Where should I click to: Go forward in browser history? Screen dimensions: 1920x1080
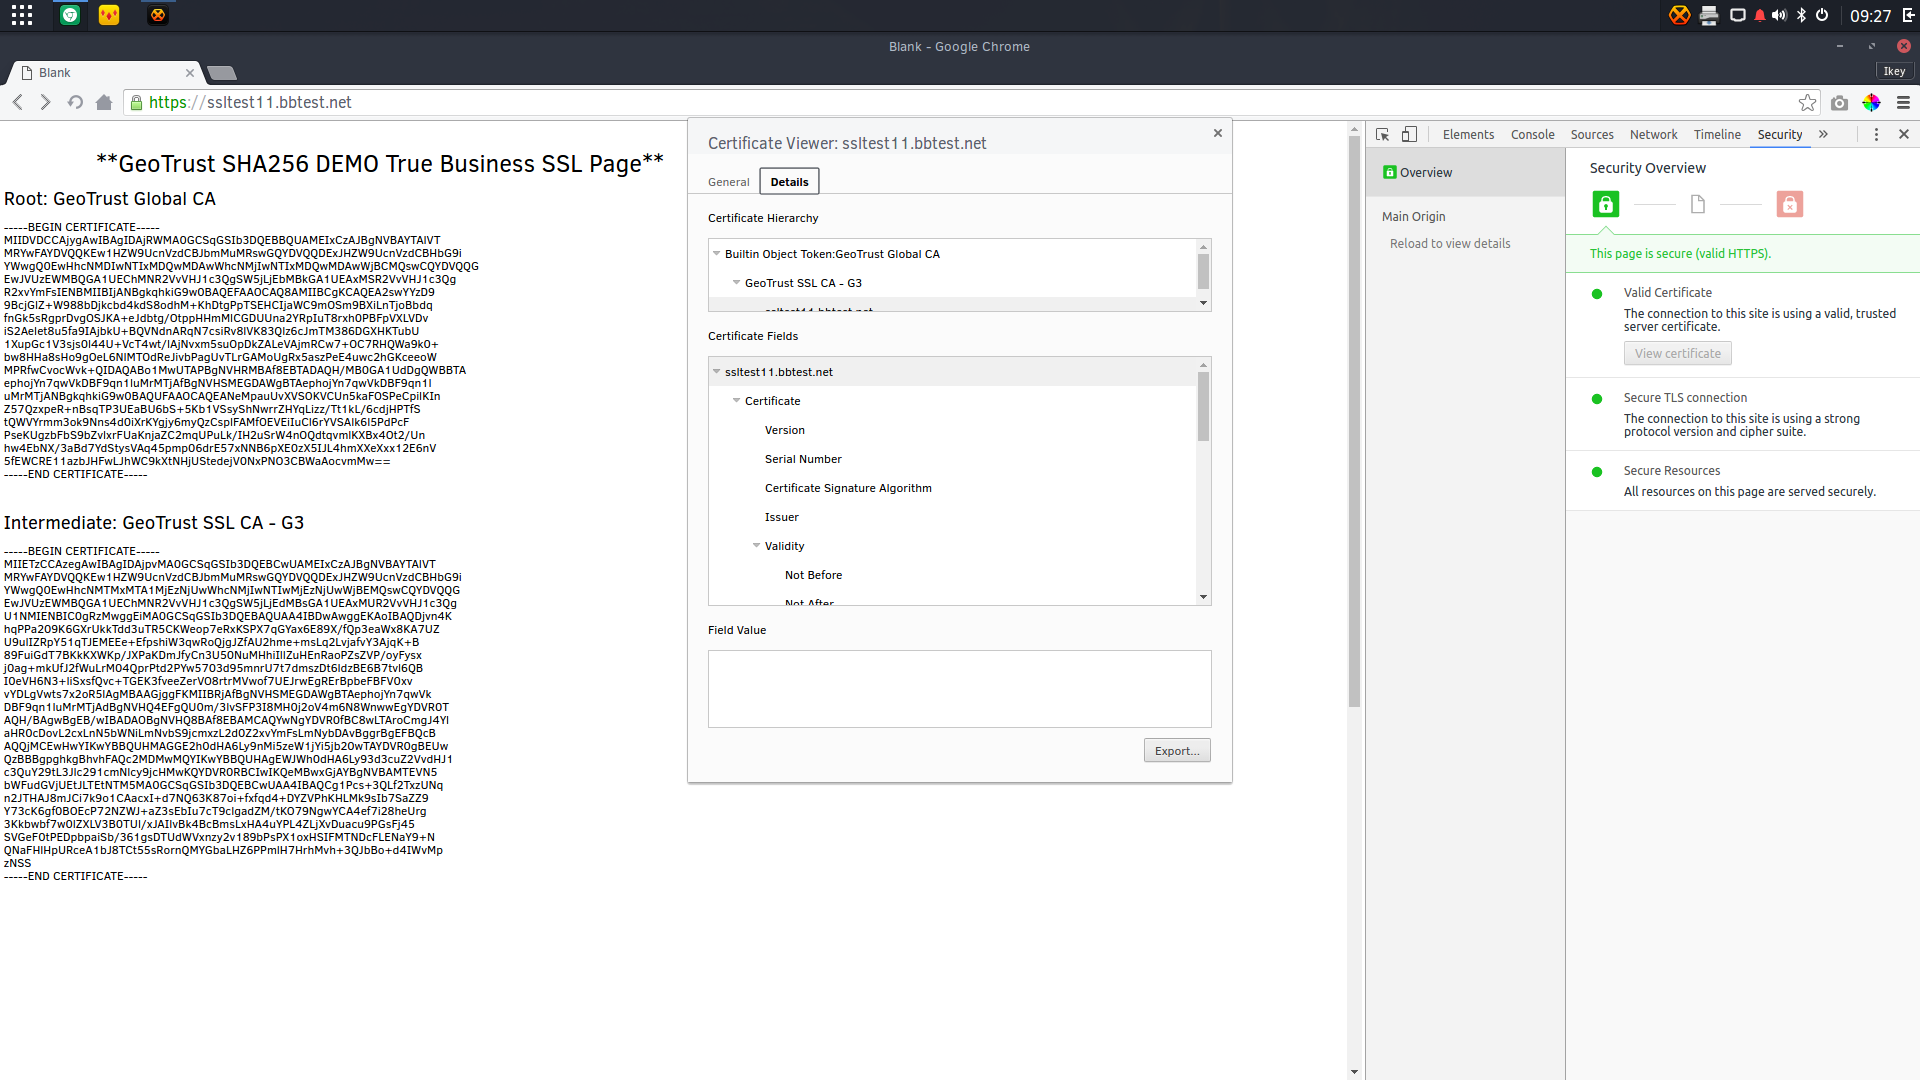coord(45,102)
